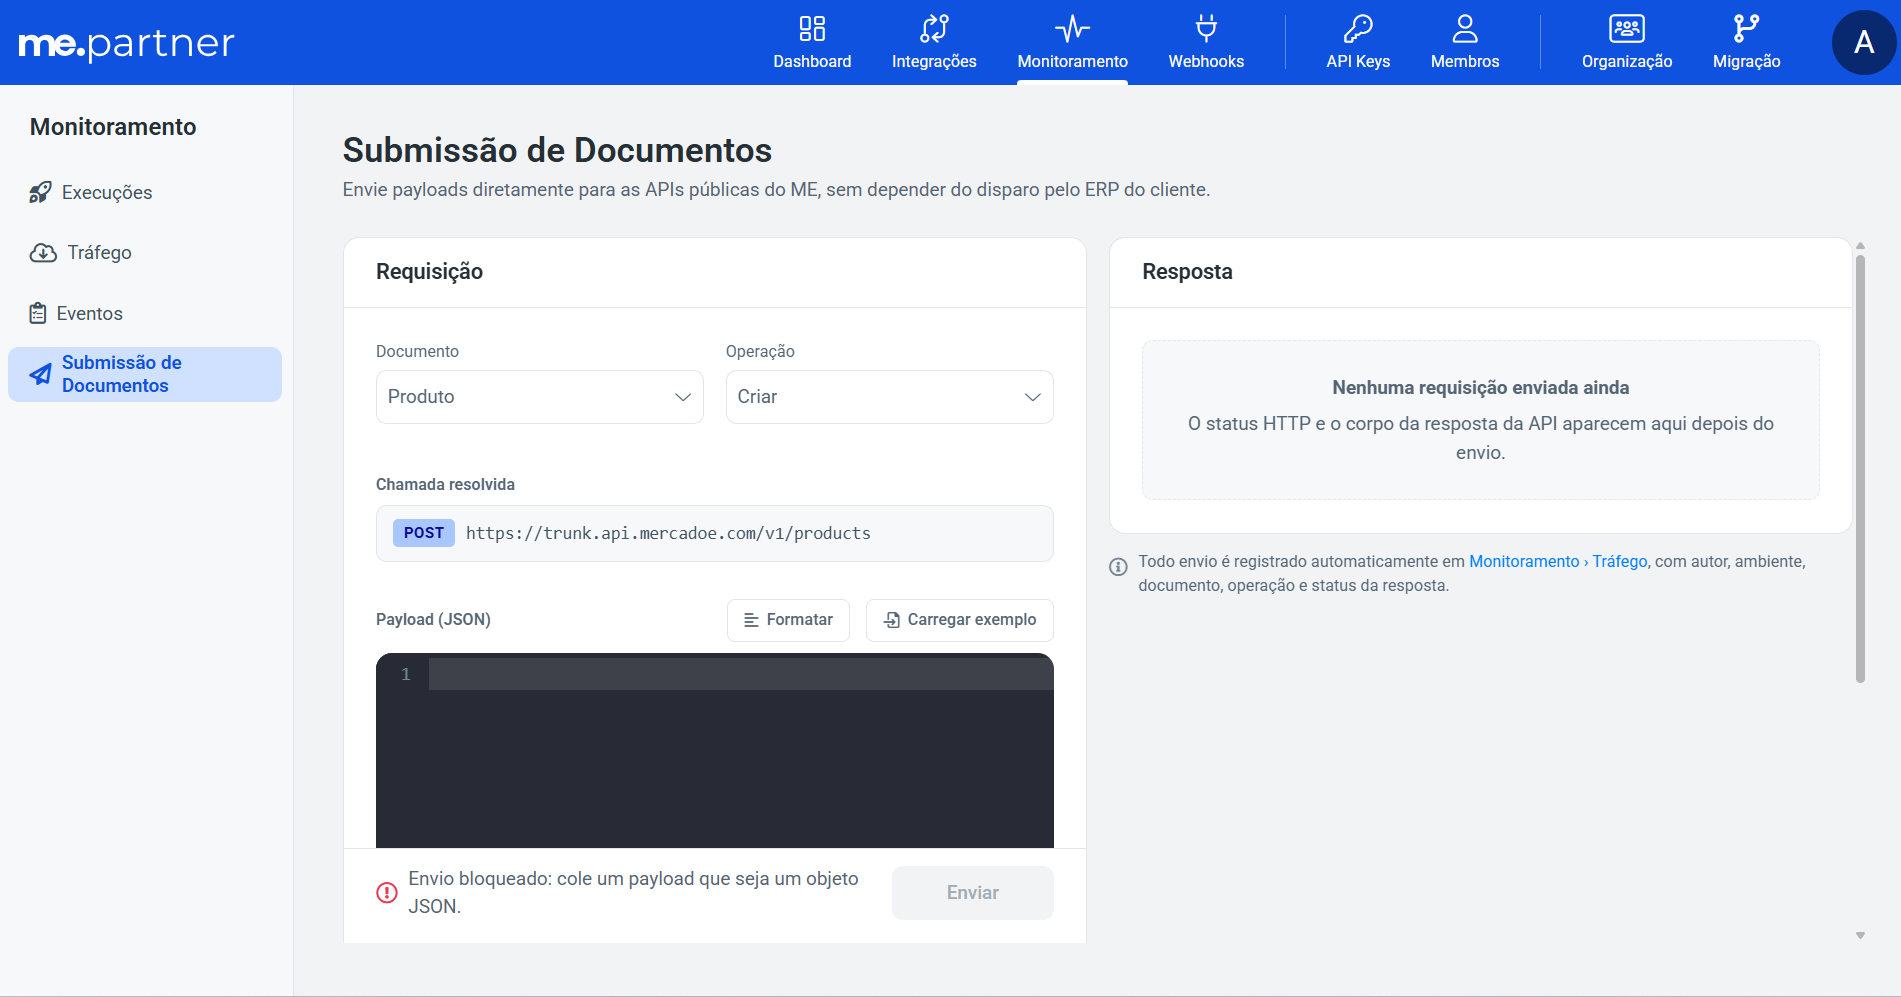Click the Carregar exemplo button
The width and height of the screenshot is (1901, 997).
(960, 620)
